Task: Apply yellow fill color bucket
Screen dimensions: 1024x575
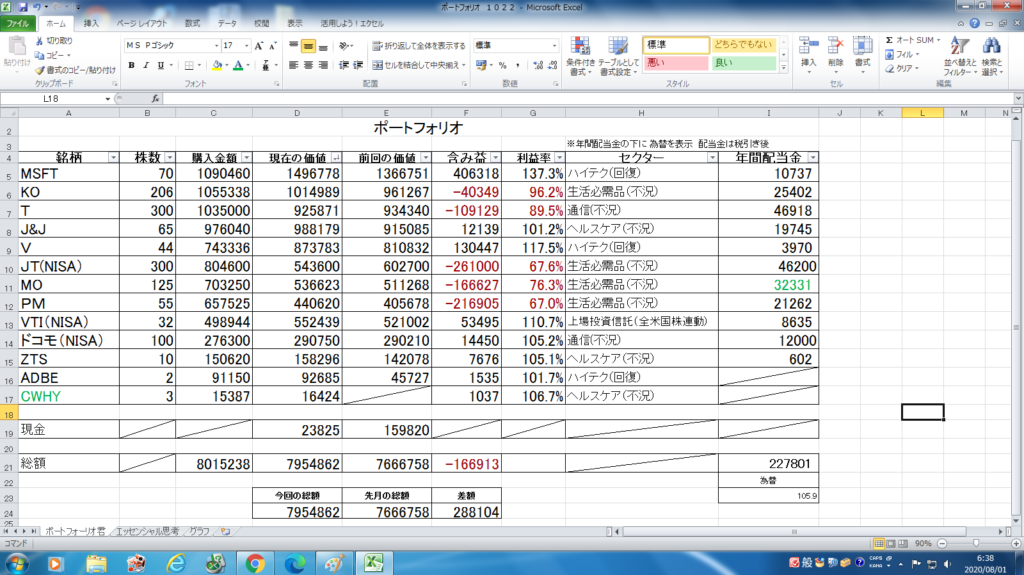Action: coord(217,65)
